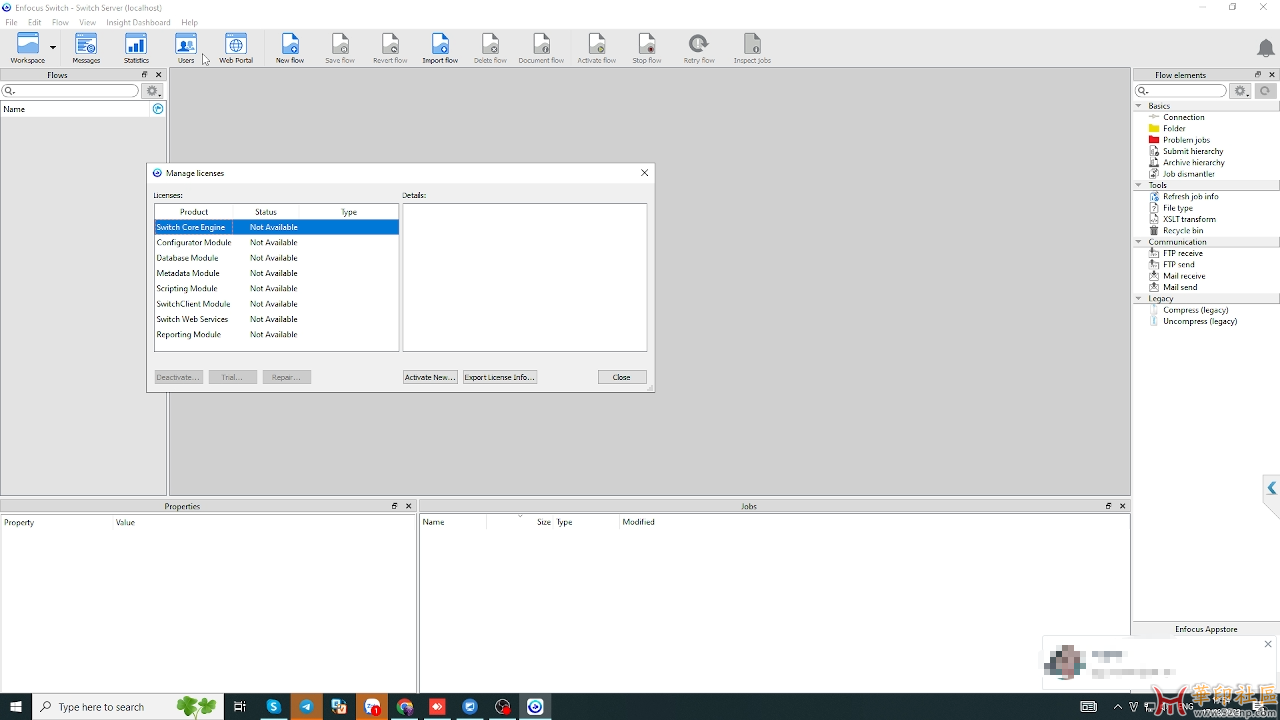The height and width of the screenshot is (720, 1280).
Task: Select Metadata Module license row
Action: click(x=276, y=273)
